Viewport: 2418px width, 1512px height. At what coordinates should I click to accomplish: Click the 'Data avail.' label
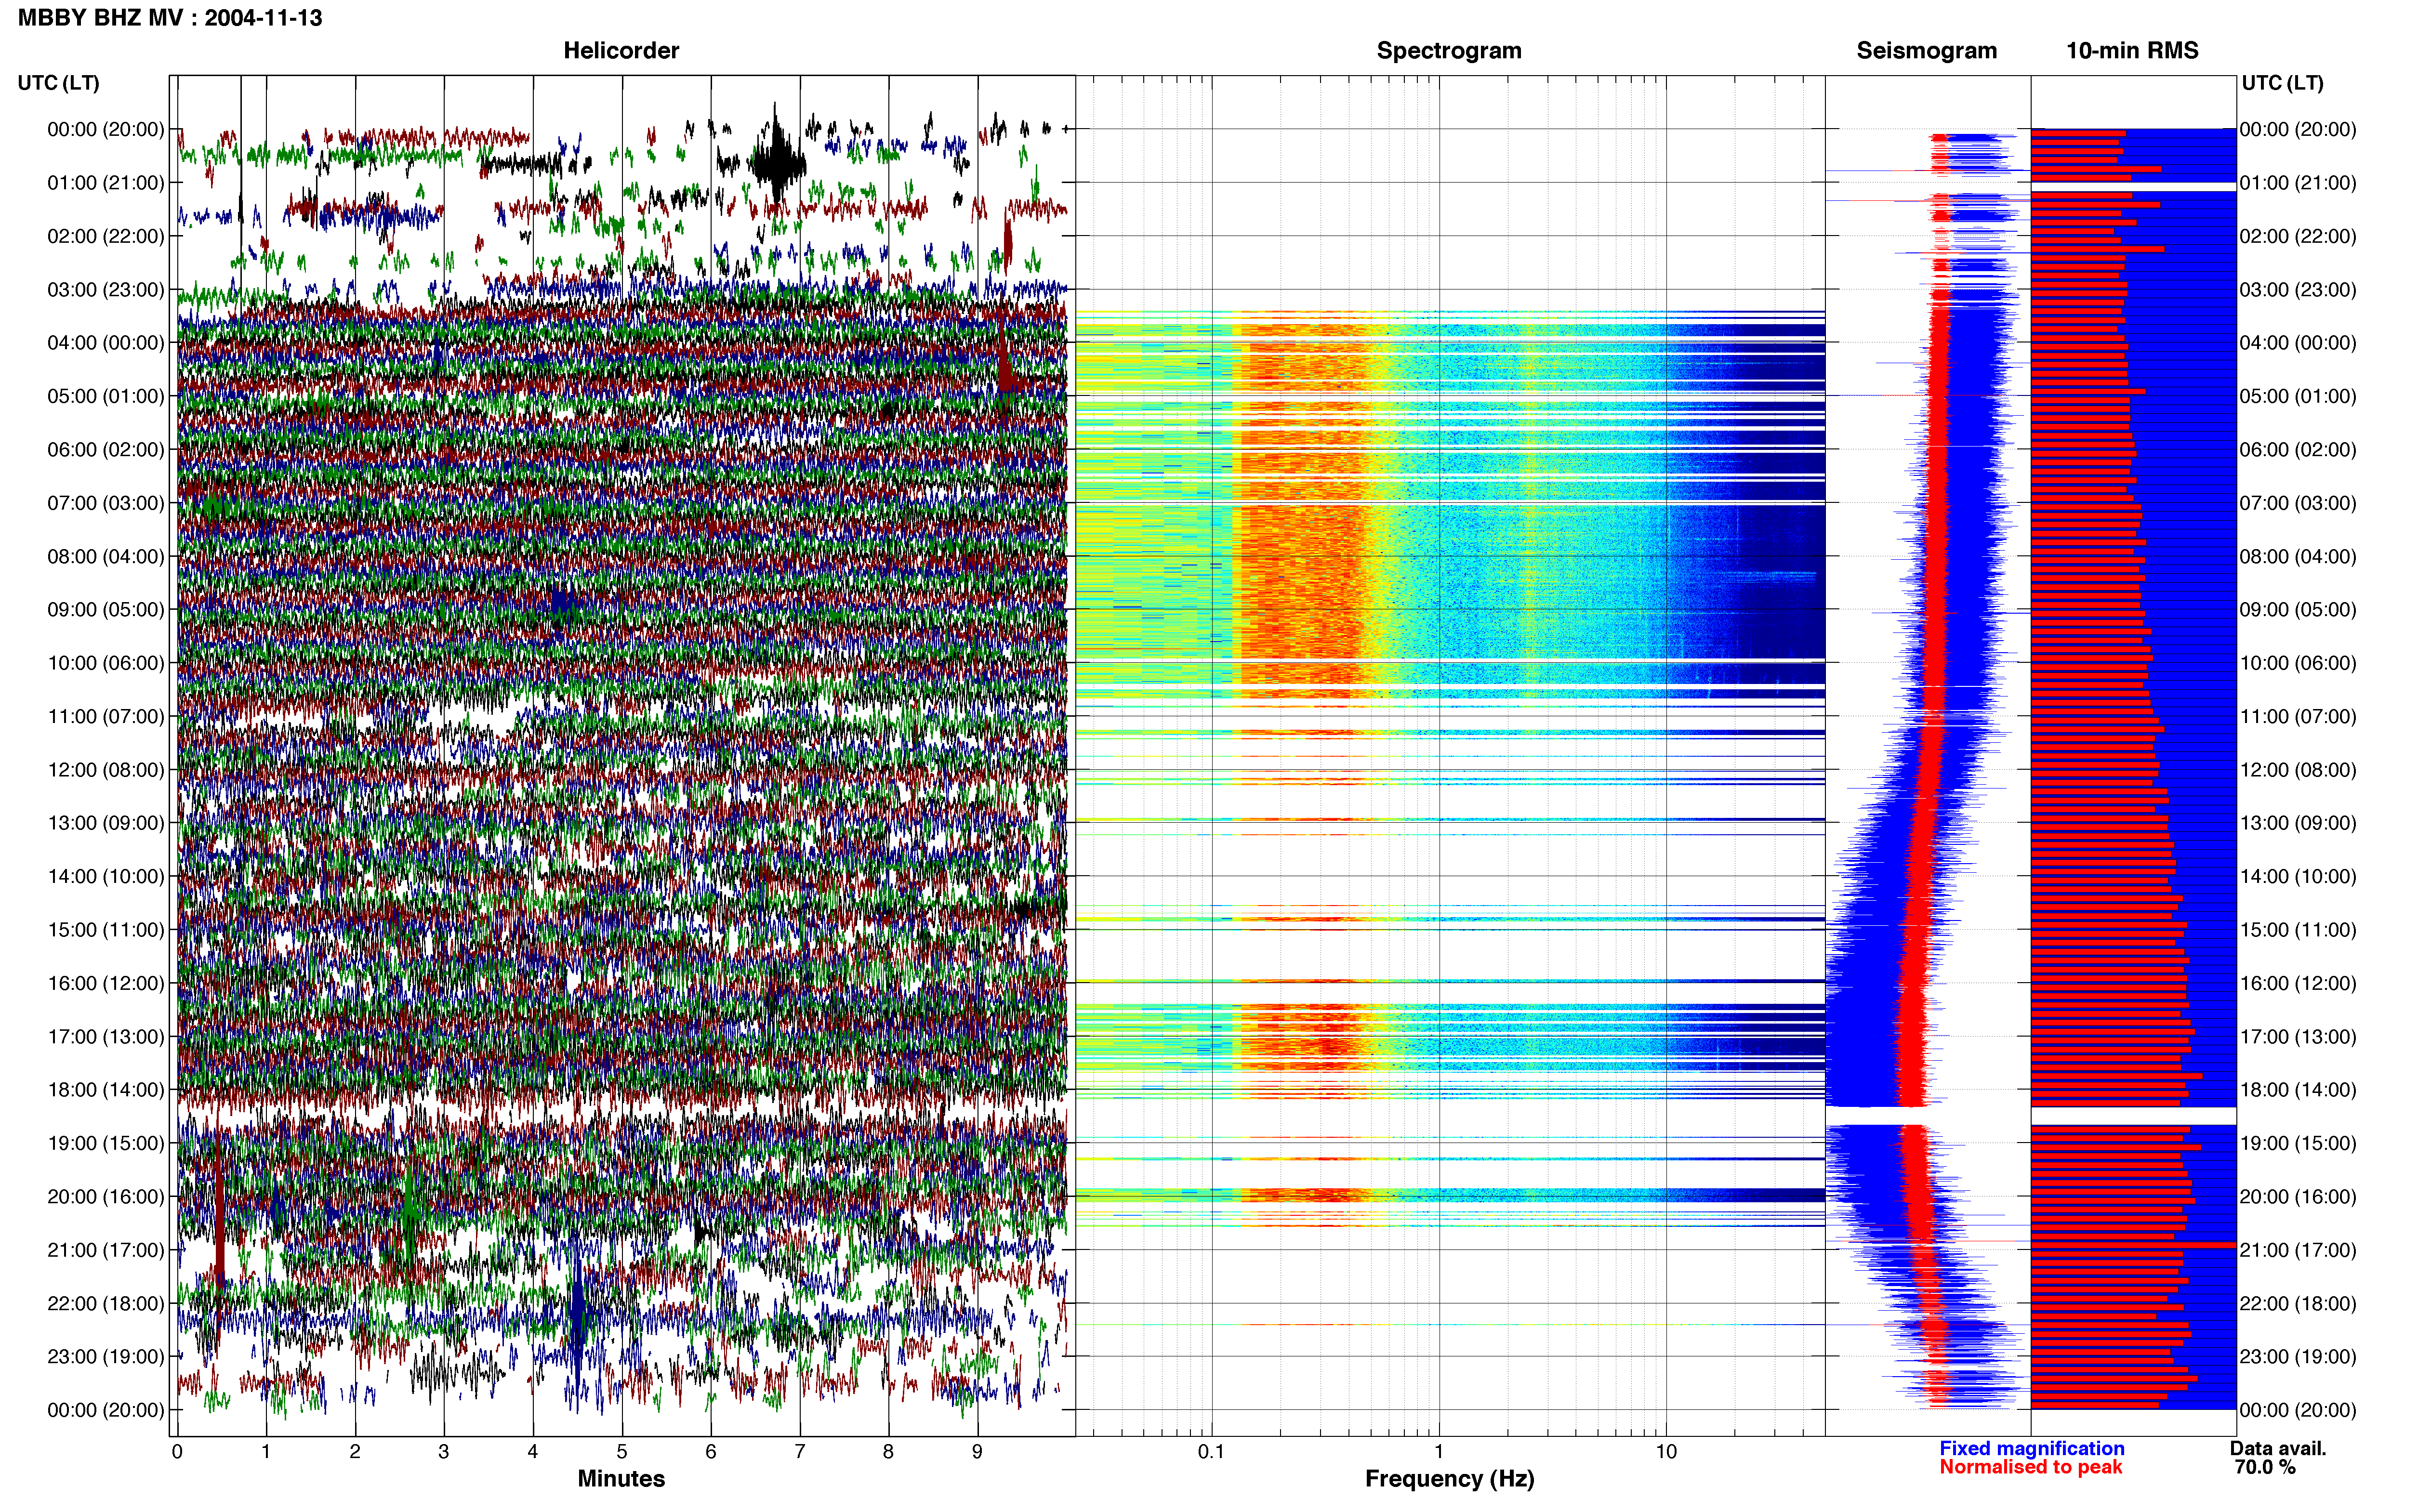[x=2278, y=1449]
